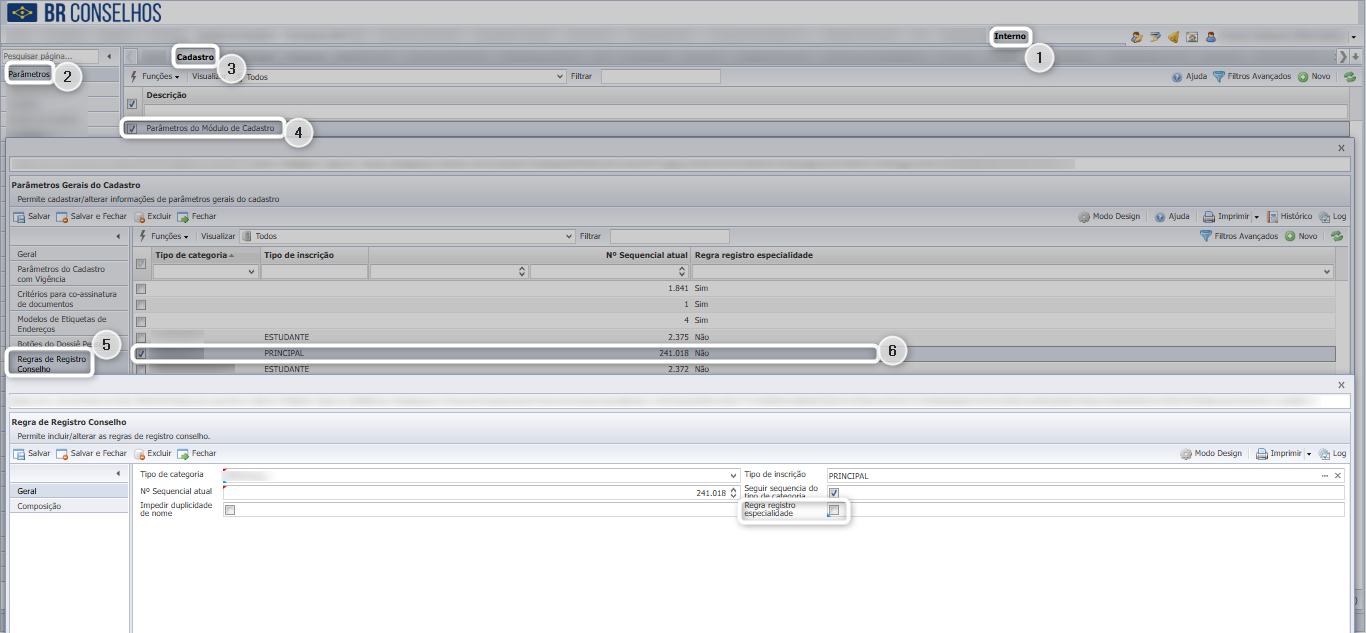The width and height of the screenshot is (1366, 633).
Task: Open the Imprimir dropdown arrow in the Parâmetros Gerais toolbar
Action: (1256, 217)
